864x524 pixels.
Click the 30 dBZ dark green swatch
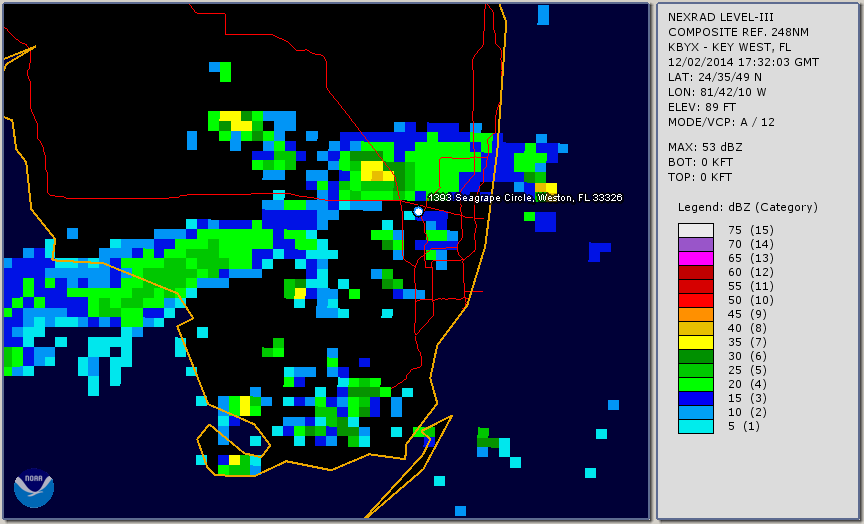click(x=695, y=356)
